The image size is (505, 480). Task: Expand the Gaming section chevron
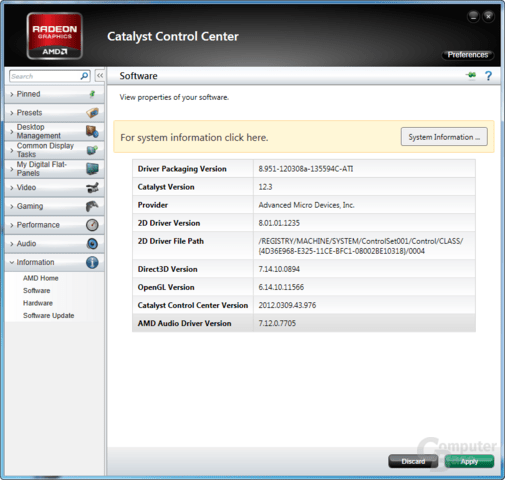tap(12, 206)
